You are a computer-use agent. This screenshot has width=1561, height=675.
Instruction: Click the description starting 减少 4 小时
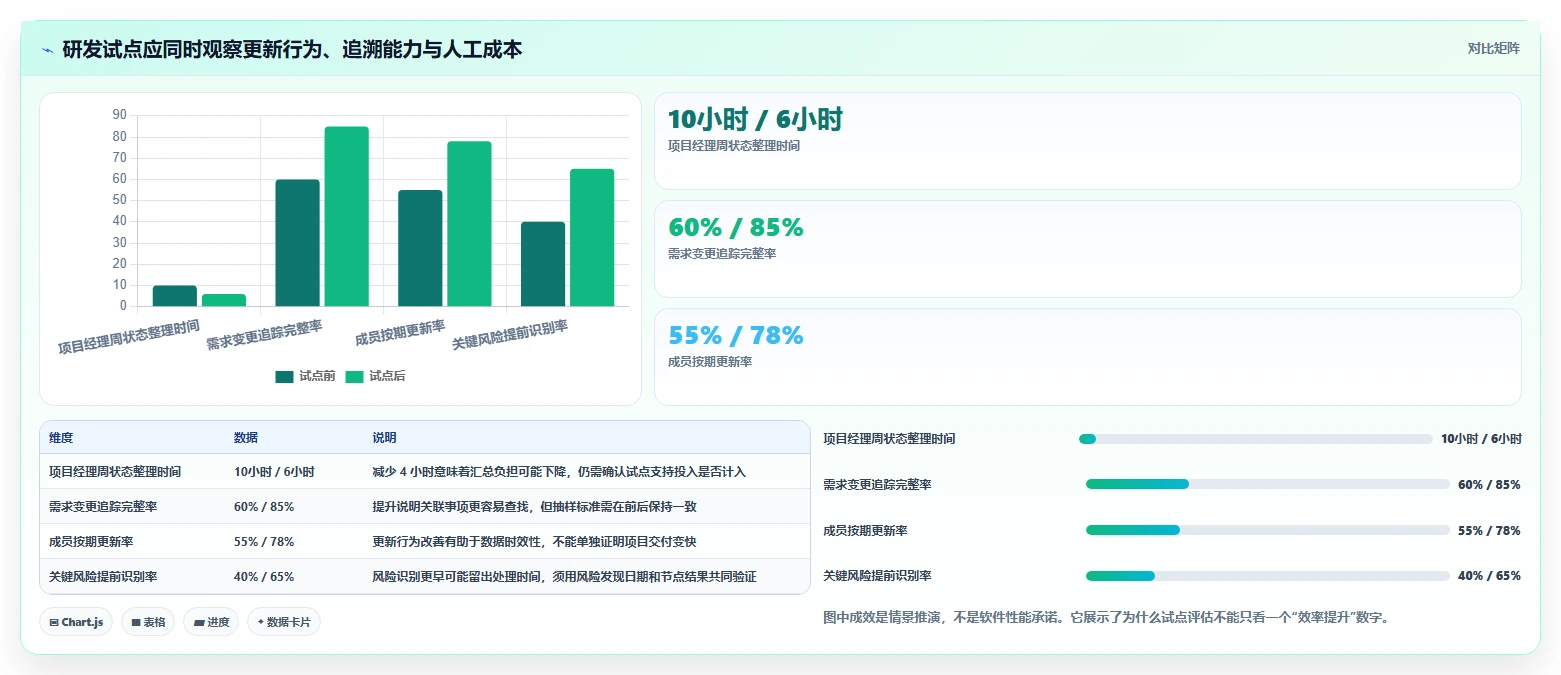tap(559, 472)
